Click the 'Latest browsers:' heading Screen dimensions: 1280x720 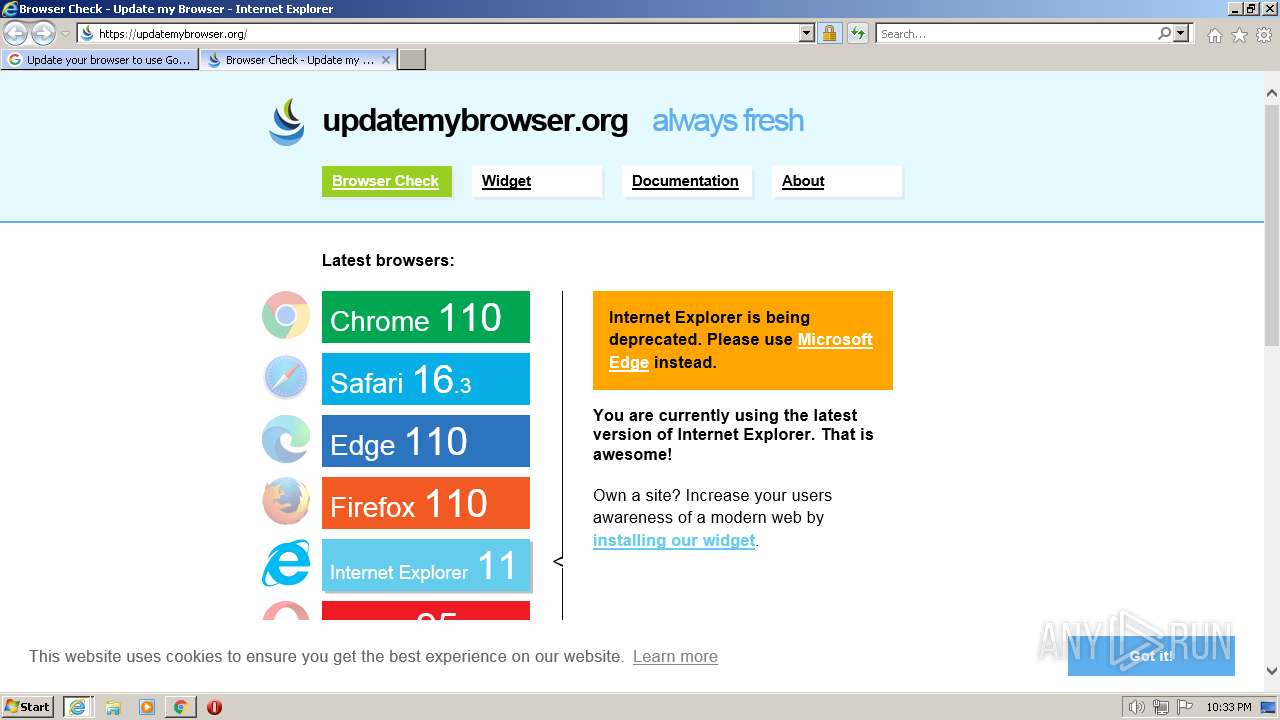click(x=388, y=260)
